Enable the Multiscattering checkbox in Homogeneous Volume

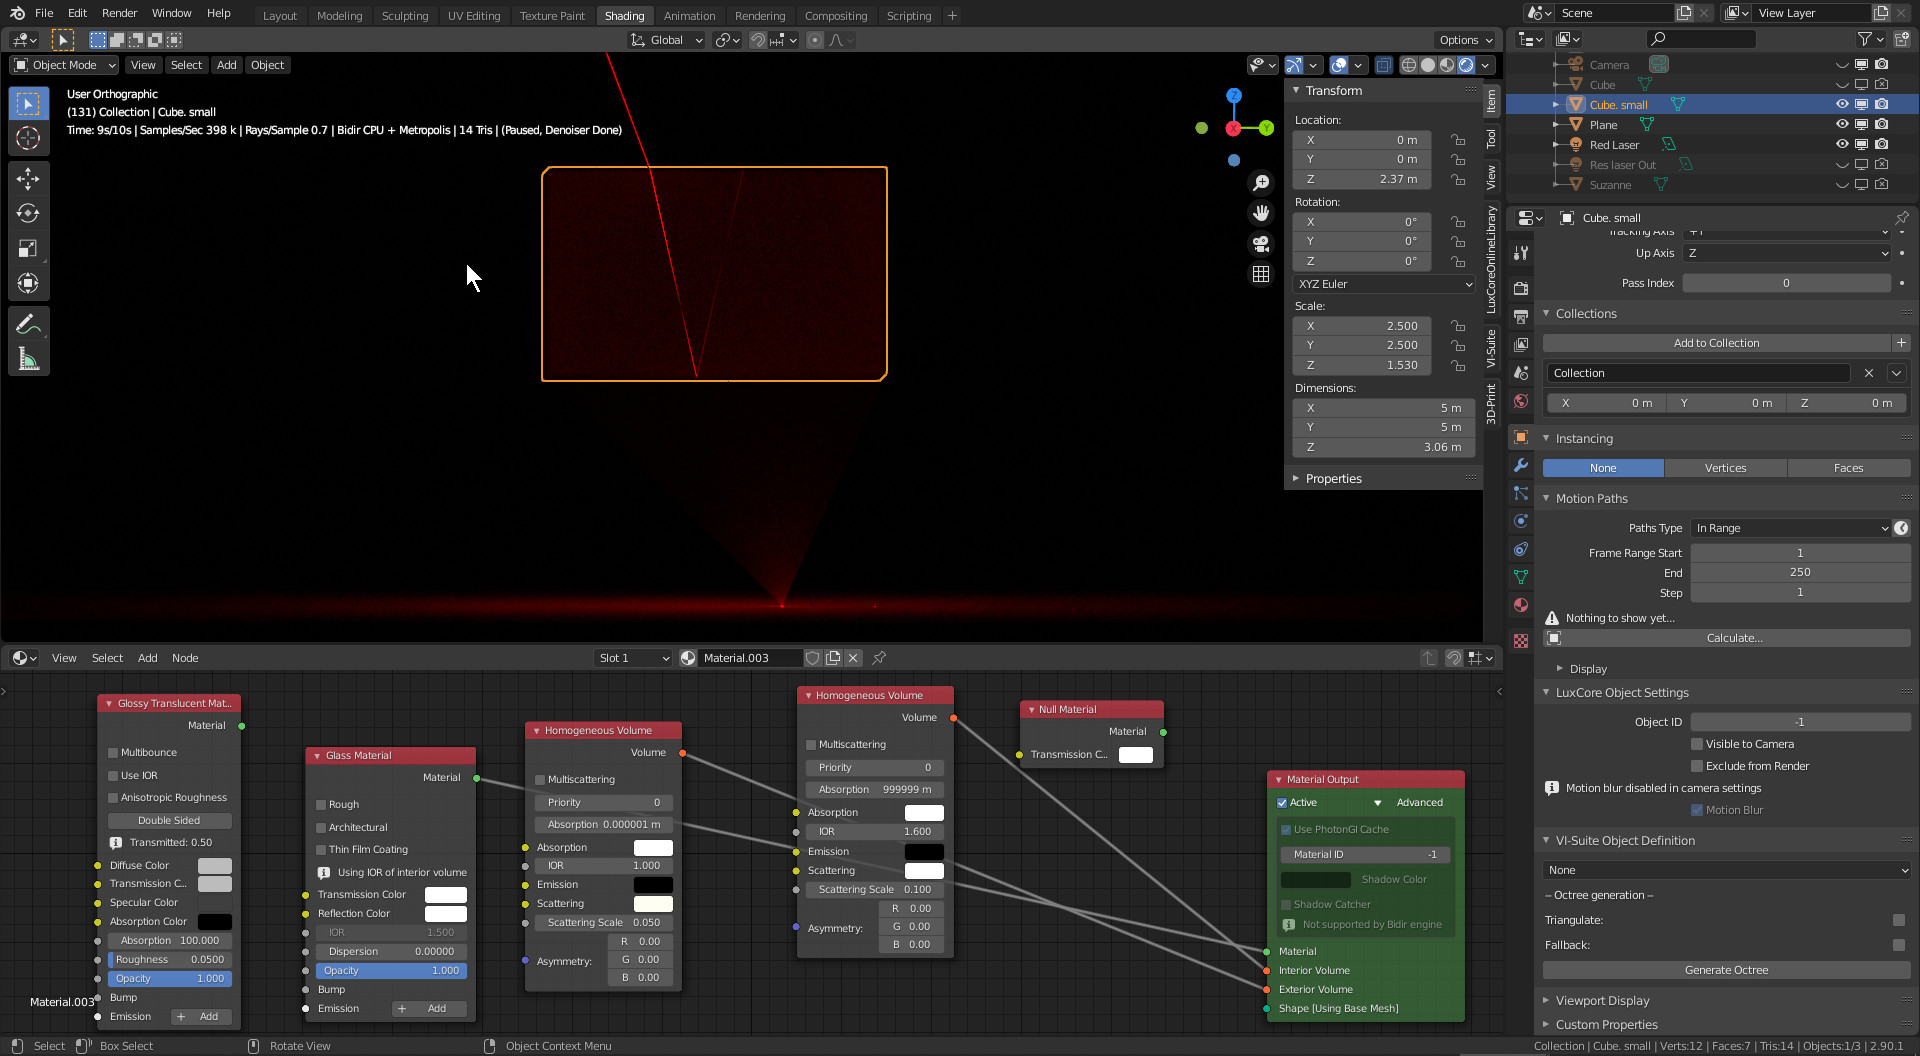pyautogui.click(x=540, y=780)
